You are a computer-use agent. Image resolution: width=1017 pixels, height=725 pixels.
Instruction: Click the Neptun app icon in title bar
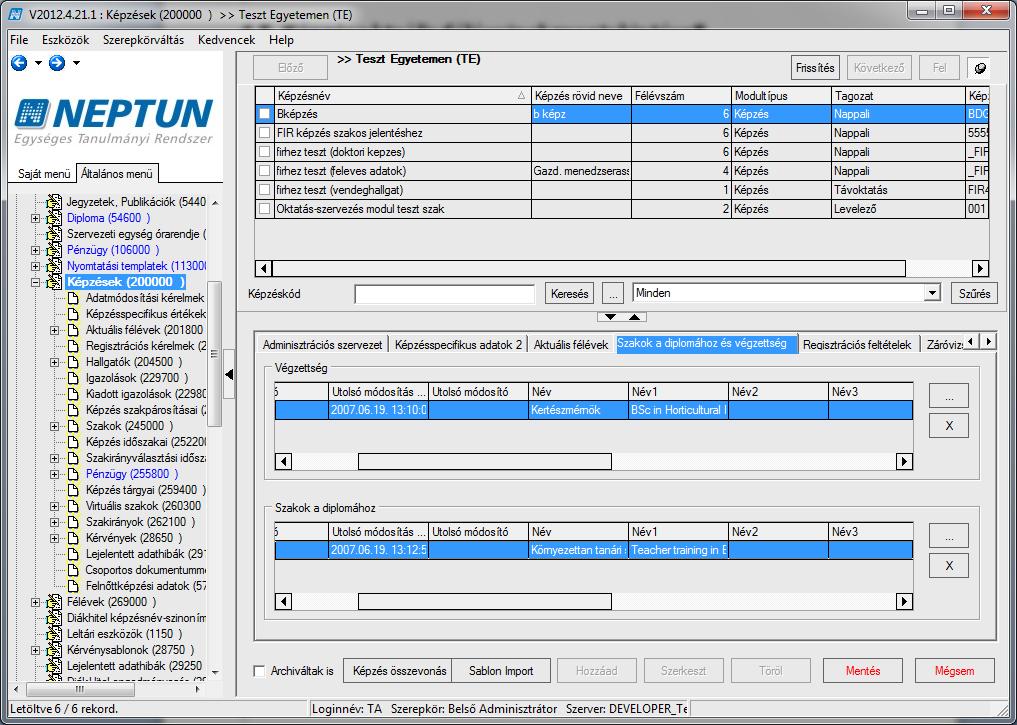(x=16, y=14)
